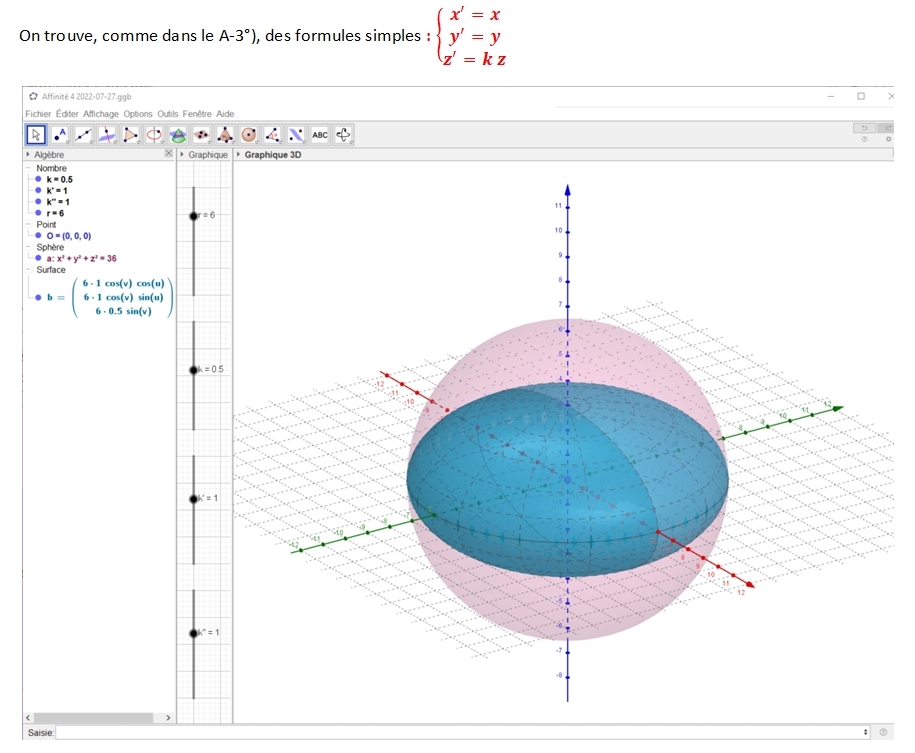Select the ABC text tool
The image size is (915, 753).
[x=320, y=135]
